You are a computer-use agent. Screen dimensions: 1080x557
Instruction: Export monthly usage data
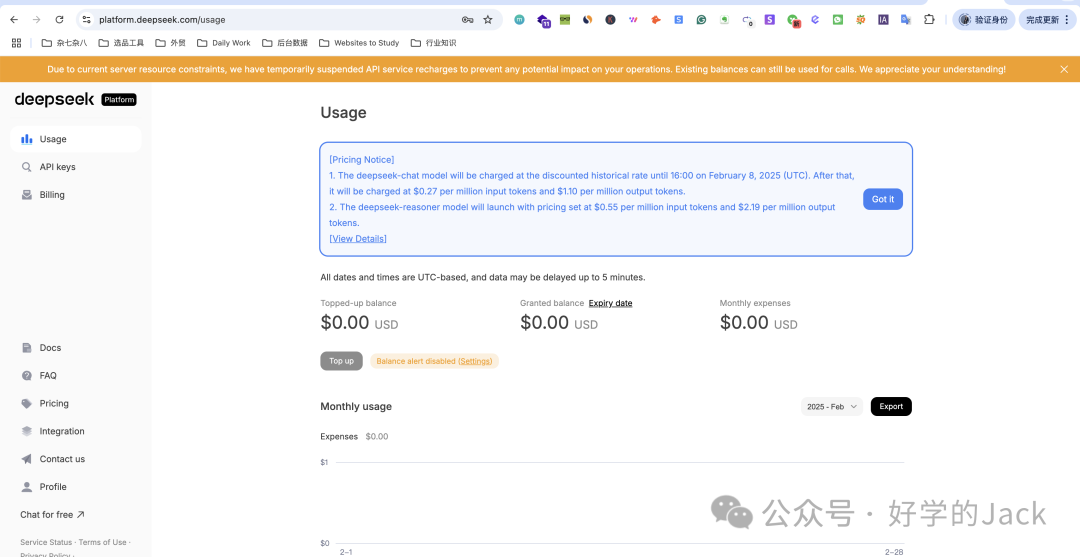[891, 407]
